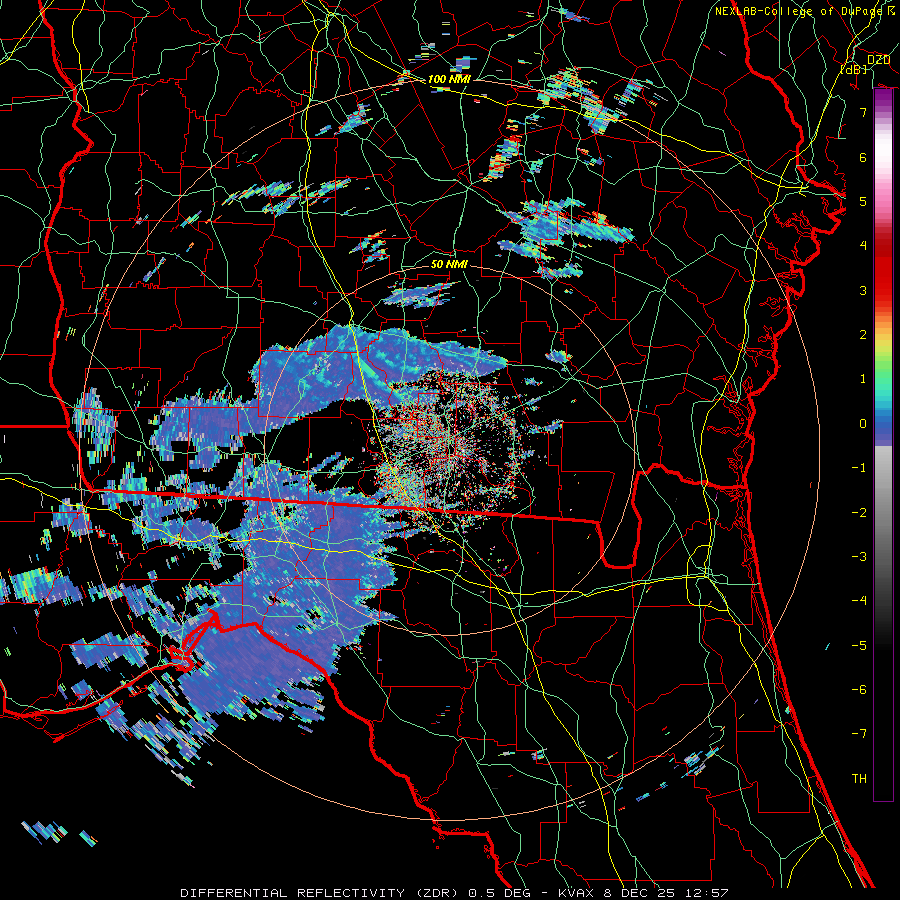The width and height of the screenshot is (900, 900).
Task: Click the DIFFERENTIAL REFLECTIVITY (ZDR) caption text
Action: (321, 893)
